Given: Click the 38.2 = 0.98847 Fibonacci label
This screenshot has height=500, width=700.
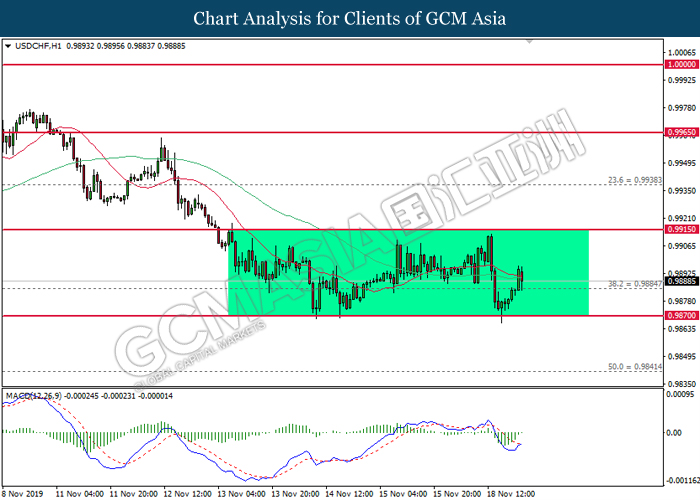Looking at the screenshot, I should 635,284.
